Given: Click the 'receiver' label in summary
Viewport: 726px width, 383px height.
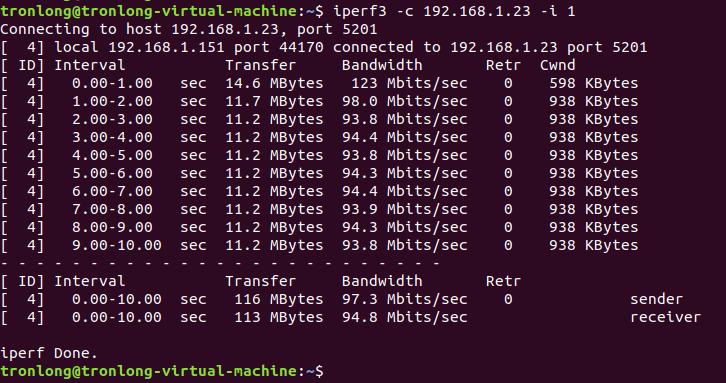Looking at the screenshot, I should [x=665, y=317].
